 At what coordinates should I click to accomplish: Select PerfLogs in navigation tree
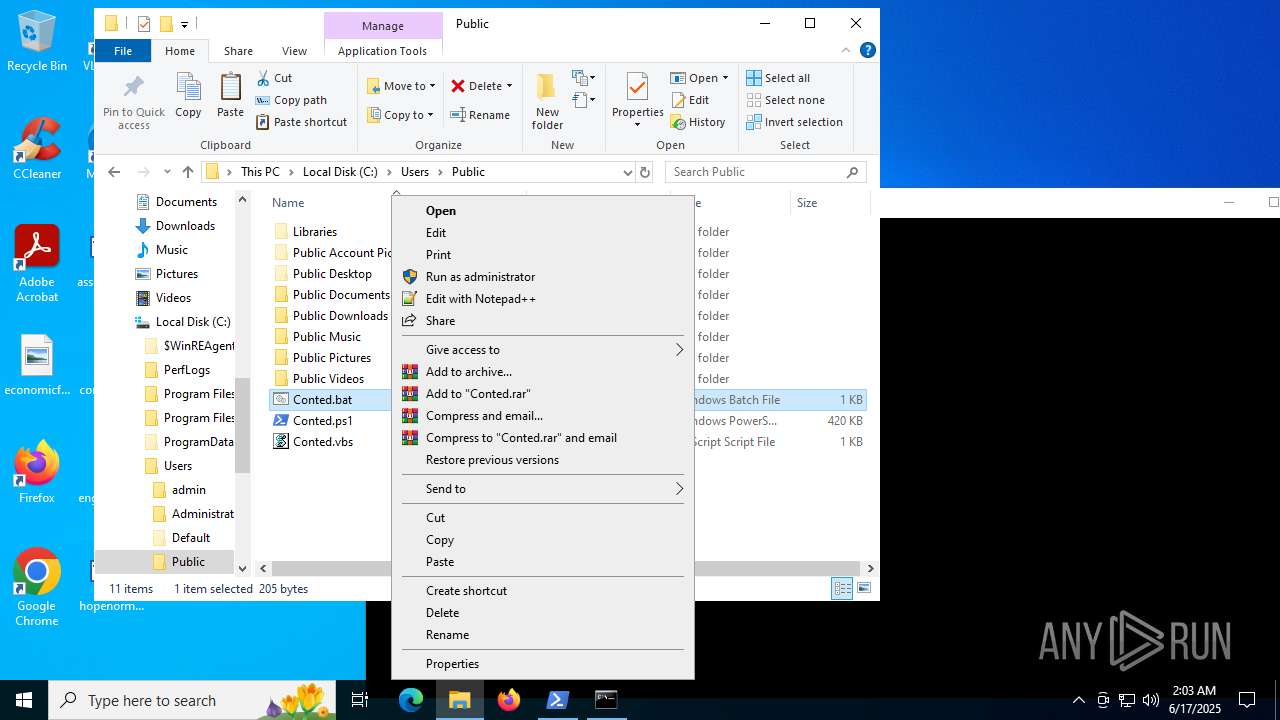tap(187, 370)
